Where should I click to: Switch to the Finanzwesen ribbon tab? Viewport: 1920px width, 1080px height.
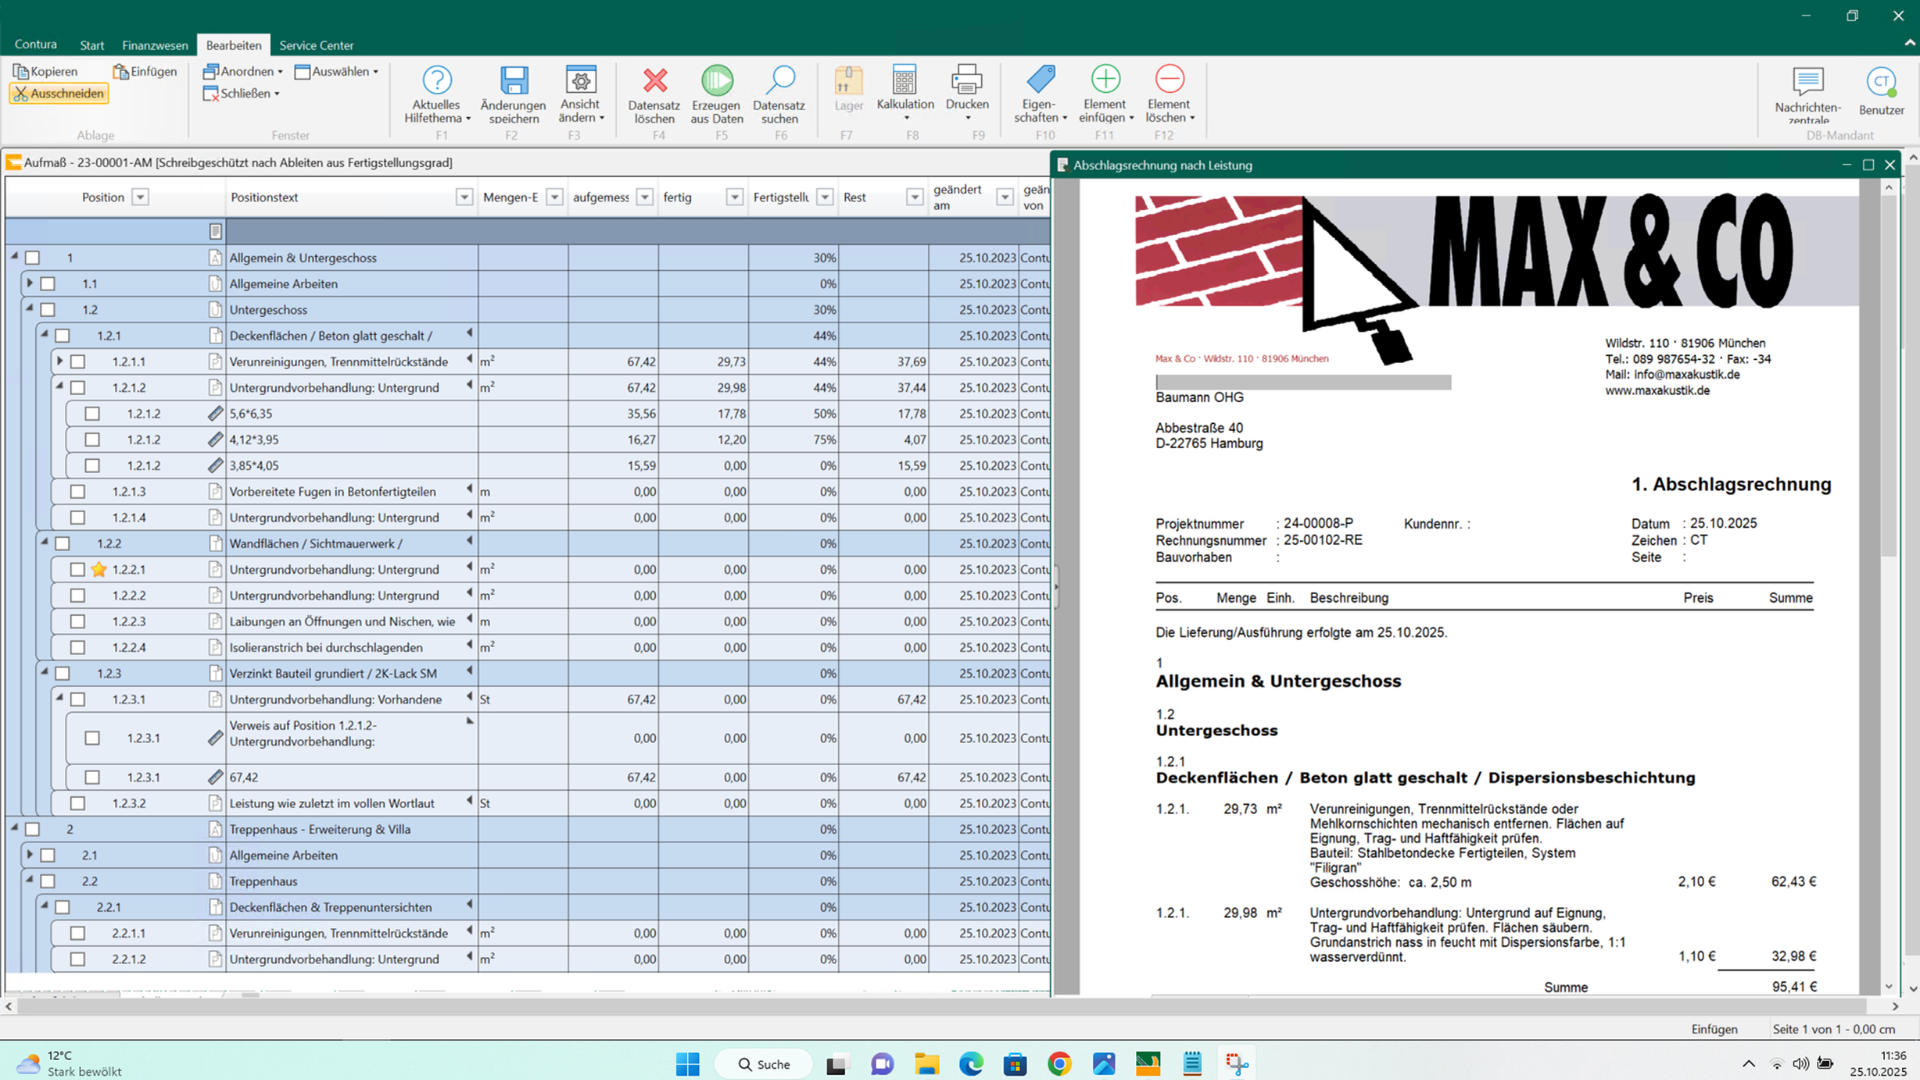154,45
